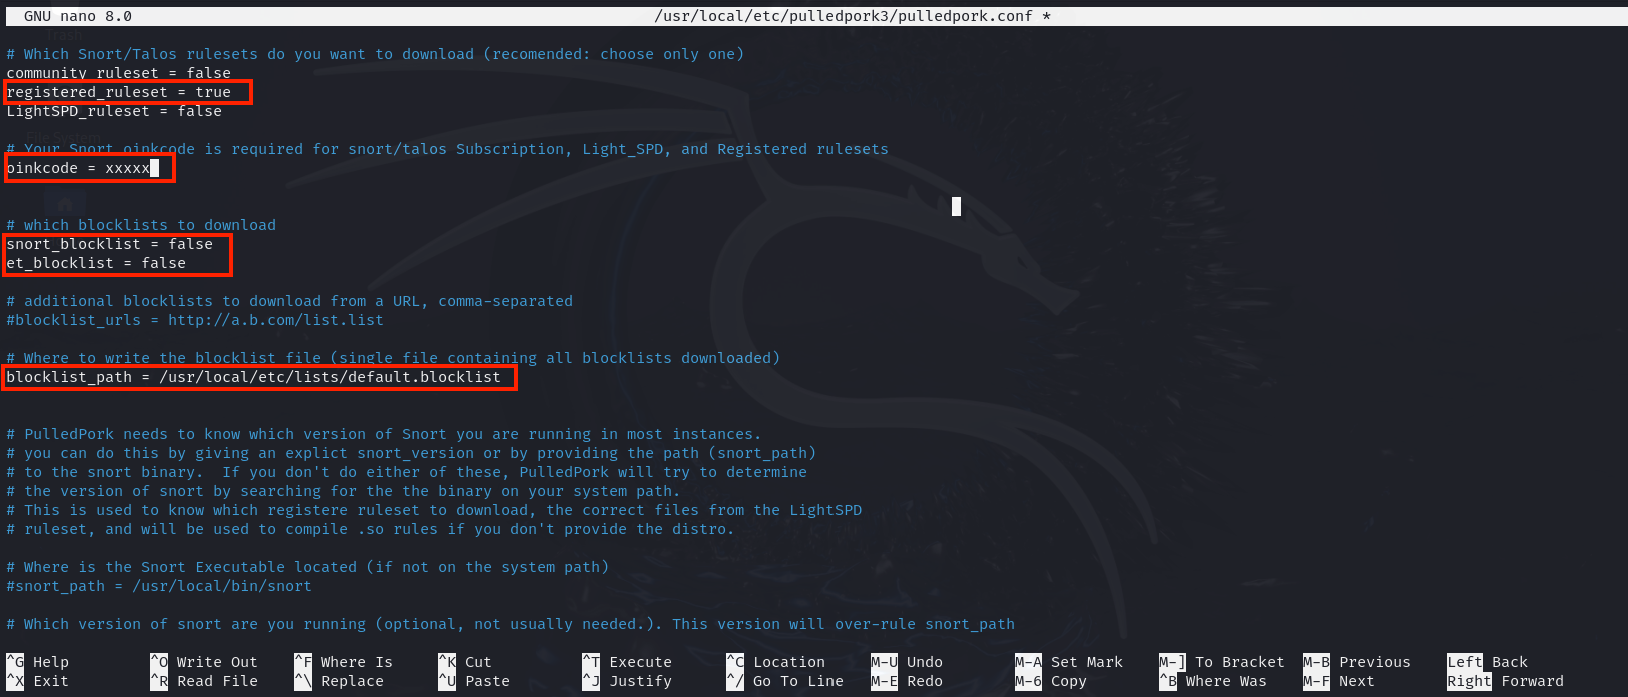Viewport: 1628px width, 697px height.
Task: Click the Left Back shortcut
Action: tap(1487, 662)
